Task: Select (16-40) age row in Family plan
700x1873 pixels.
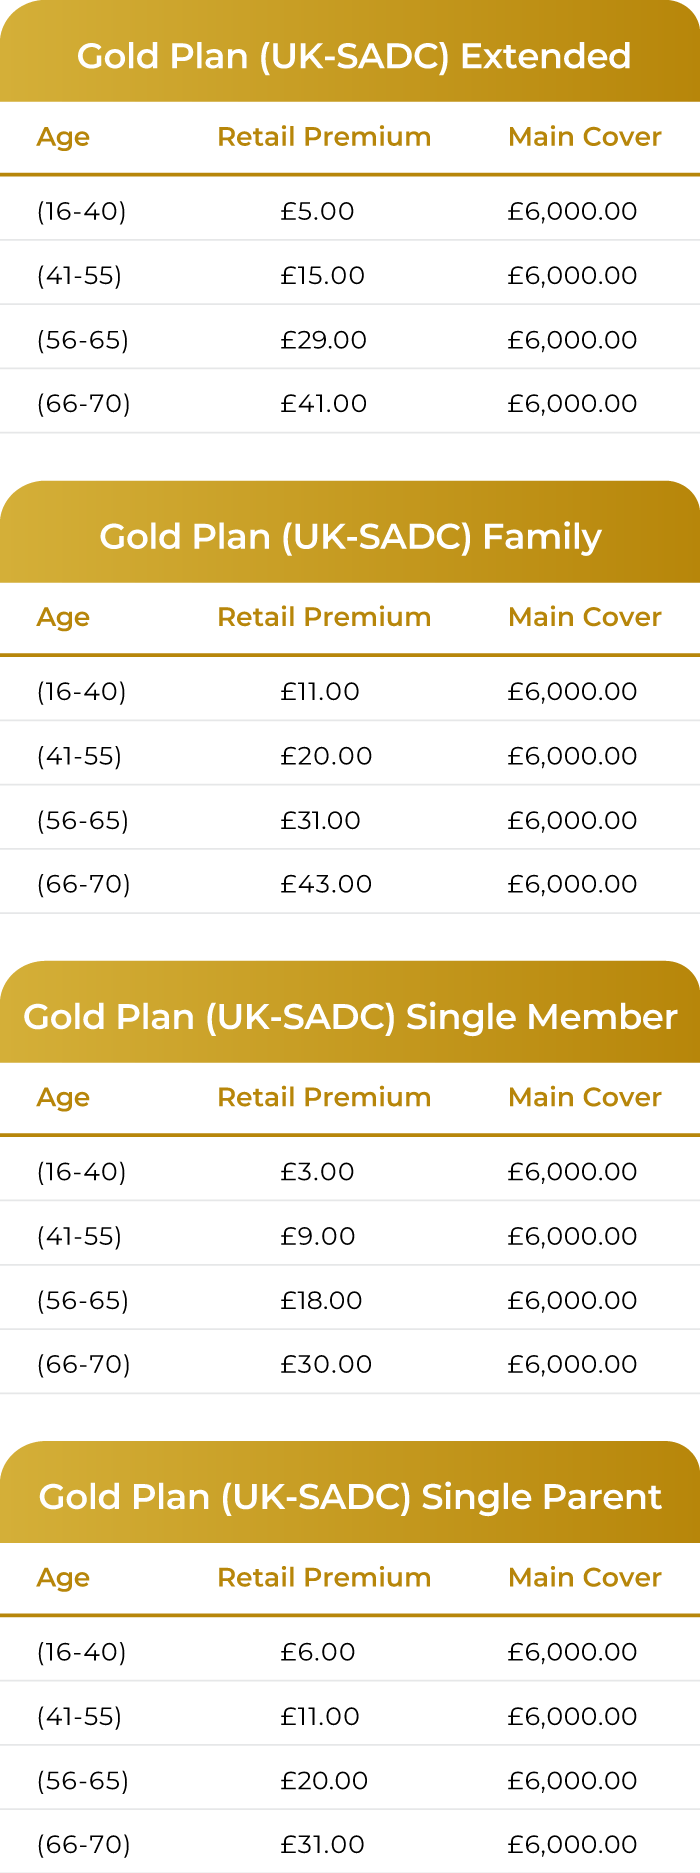Action: pyautogui.click(x=350, y=691)
